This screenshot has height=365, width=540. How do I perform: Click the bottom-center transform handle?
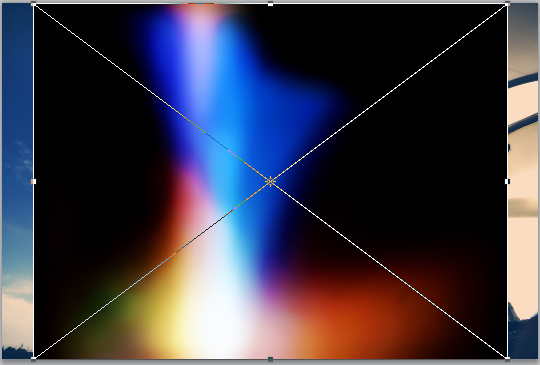[x=270, y=359]
